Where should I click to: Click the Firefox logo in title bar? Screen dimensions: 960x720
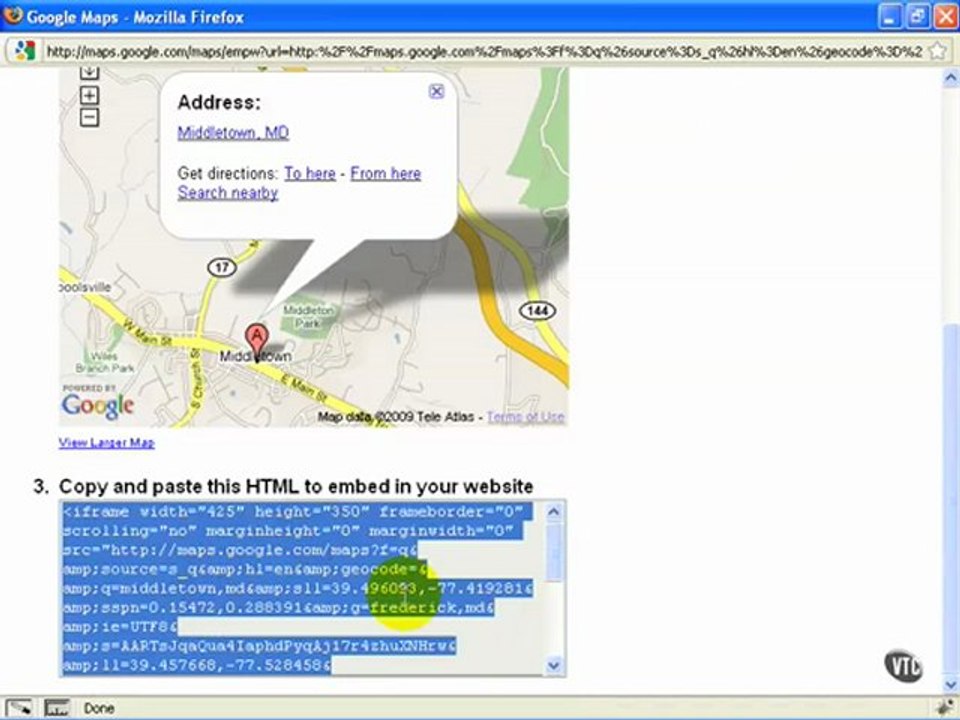coord(12,15)
